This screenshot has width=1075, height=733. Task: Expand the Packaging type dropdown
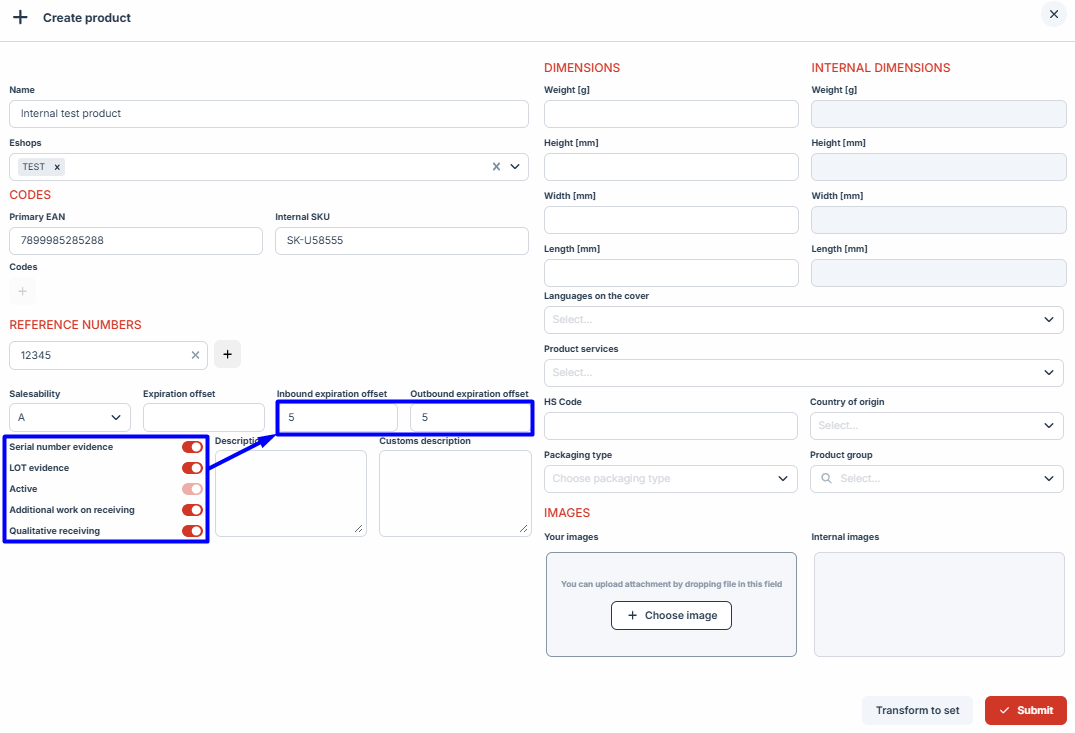670,479
